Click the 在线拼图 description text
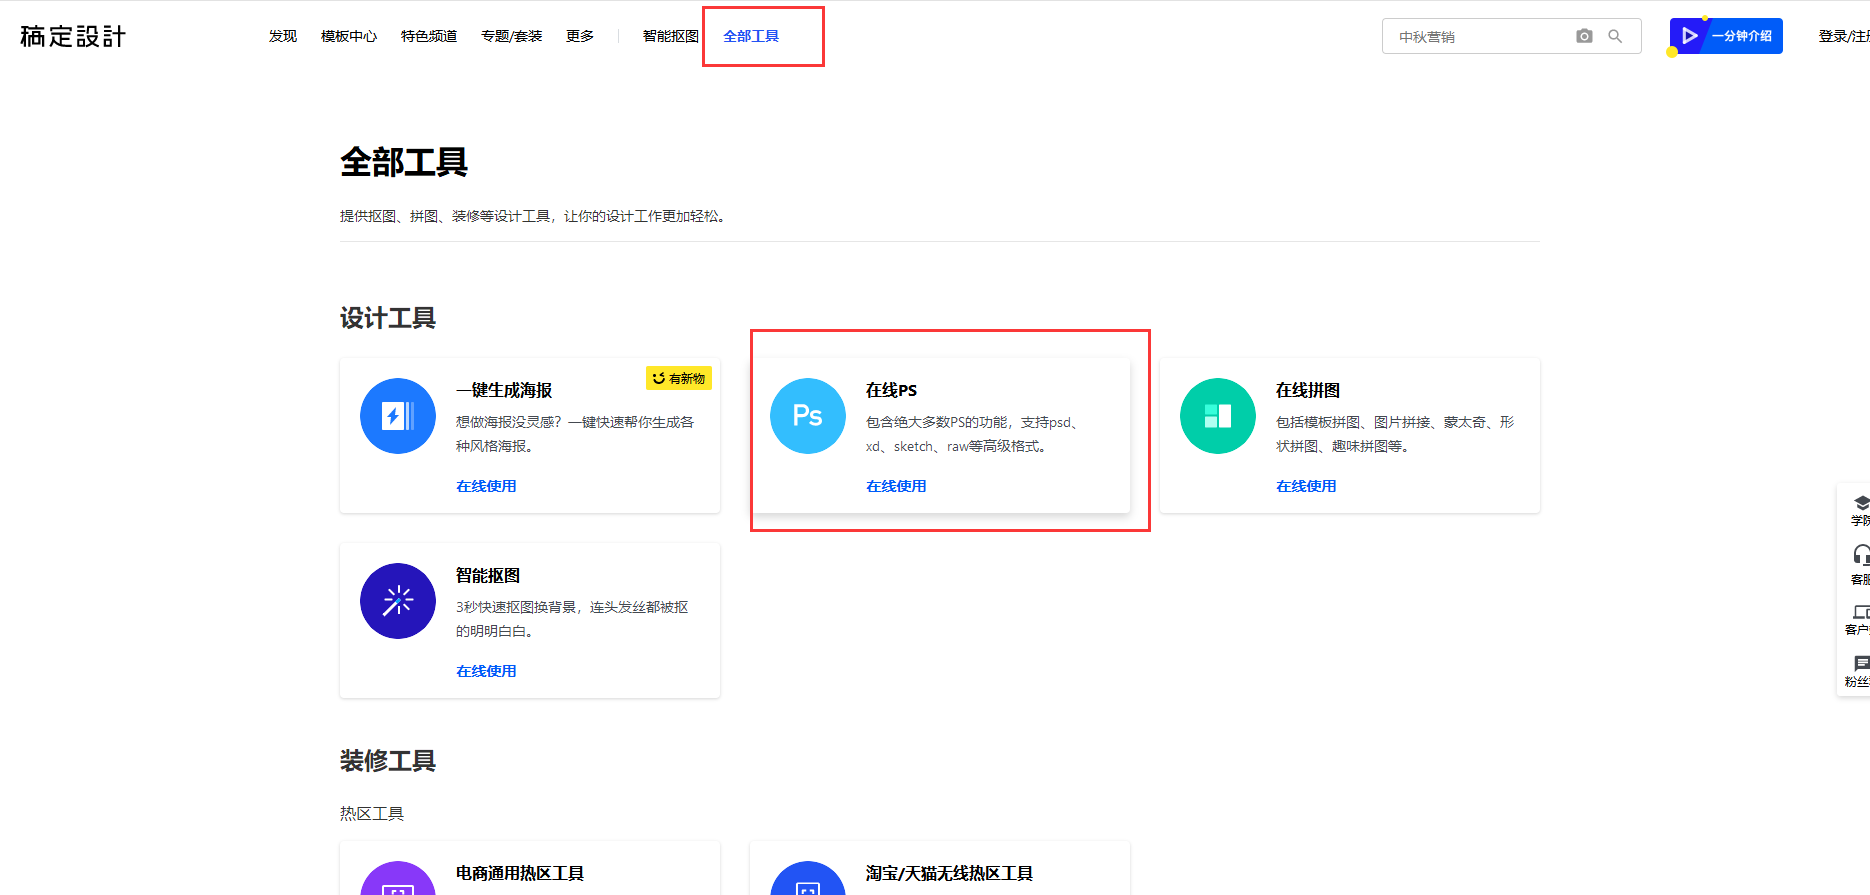The width and height of the screenshot is (1870, 895). (x=1395, y=434)
